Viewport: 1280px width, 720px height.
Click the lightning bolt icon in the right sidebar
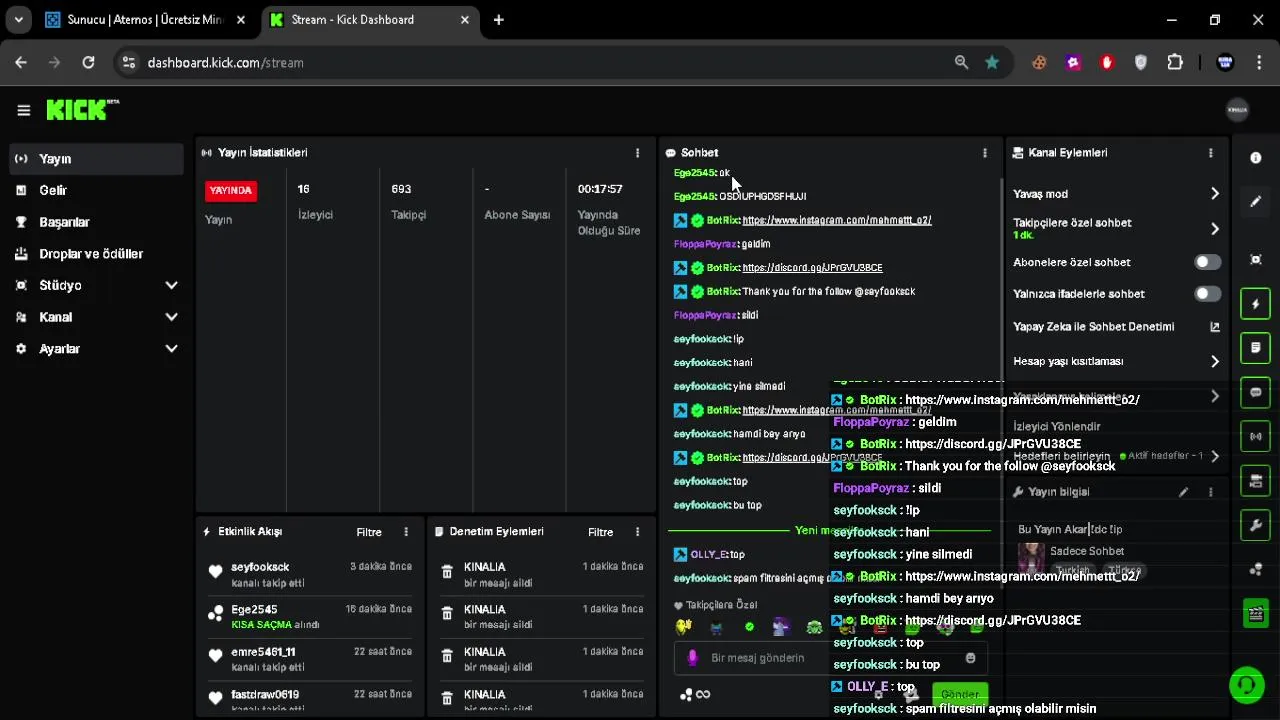1256,304
